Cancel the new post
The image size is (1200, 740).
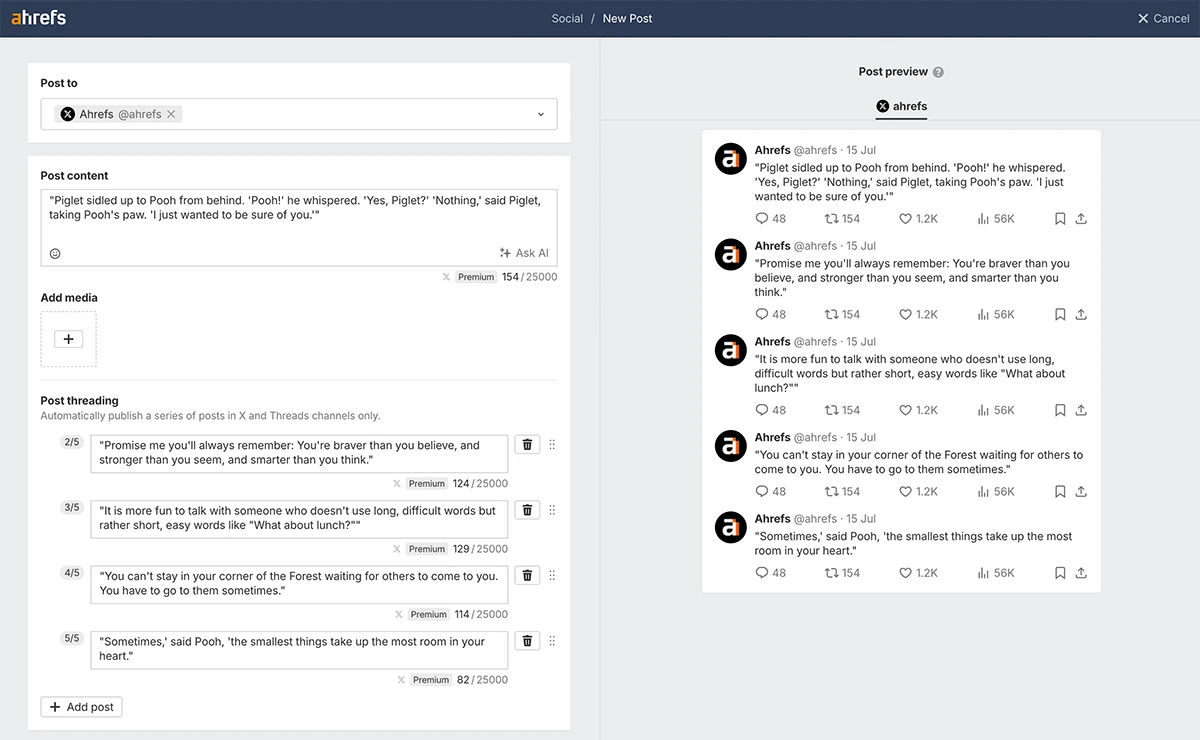tap(1163, 18)
